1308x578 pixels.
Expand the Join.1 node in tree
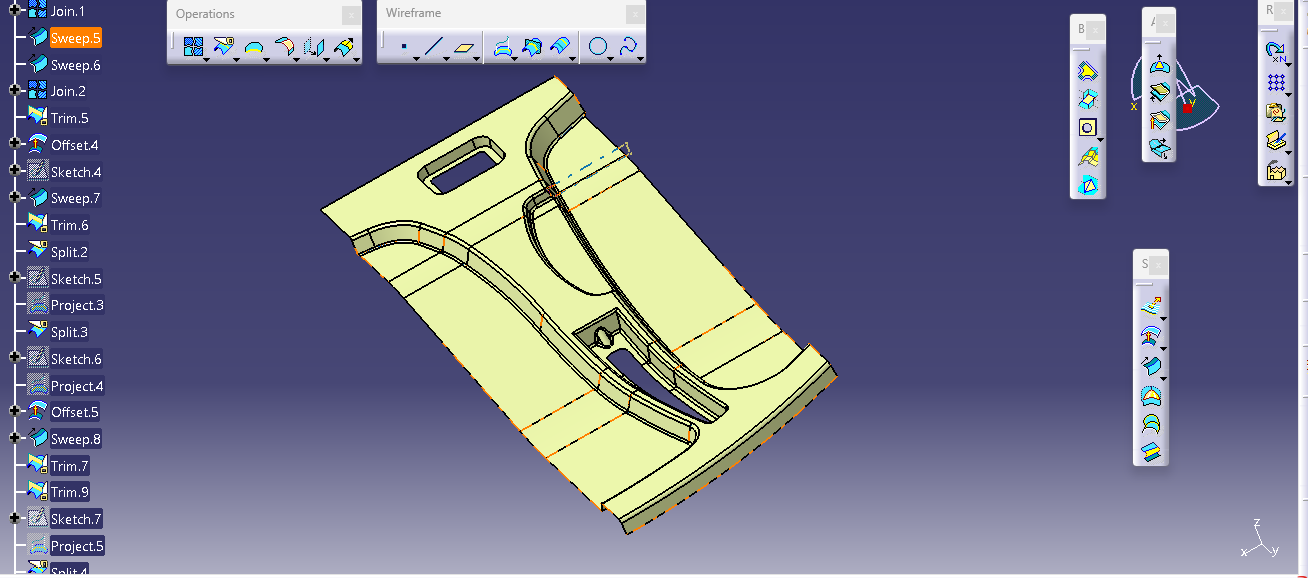14,10
